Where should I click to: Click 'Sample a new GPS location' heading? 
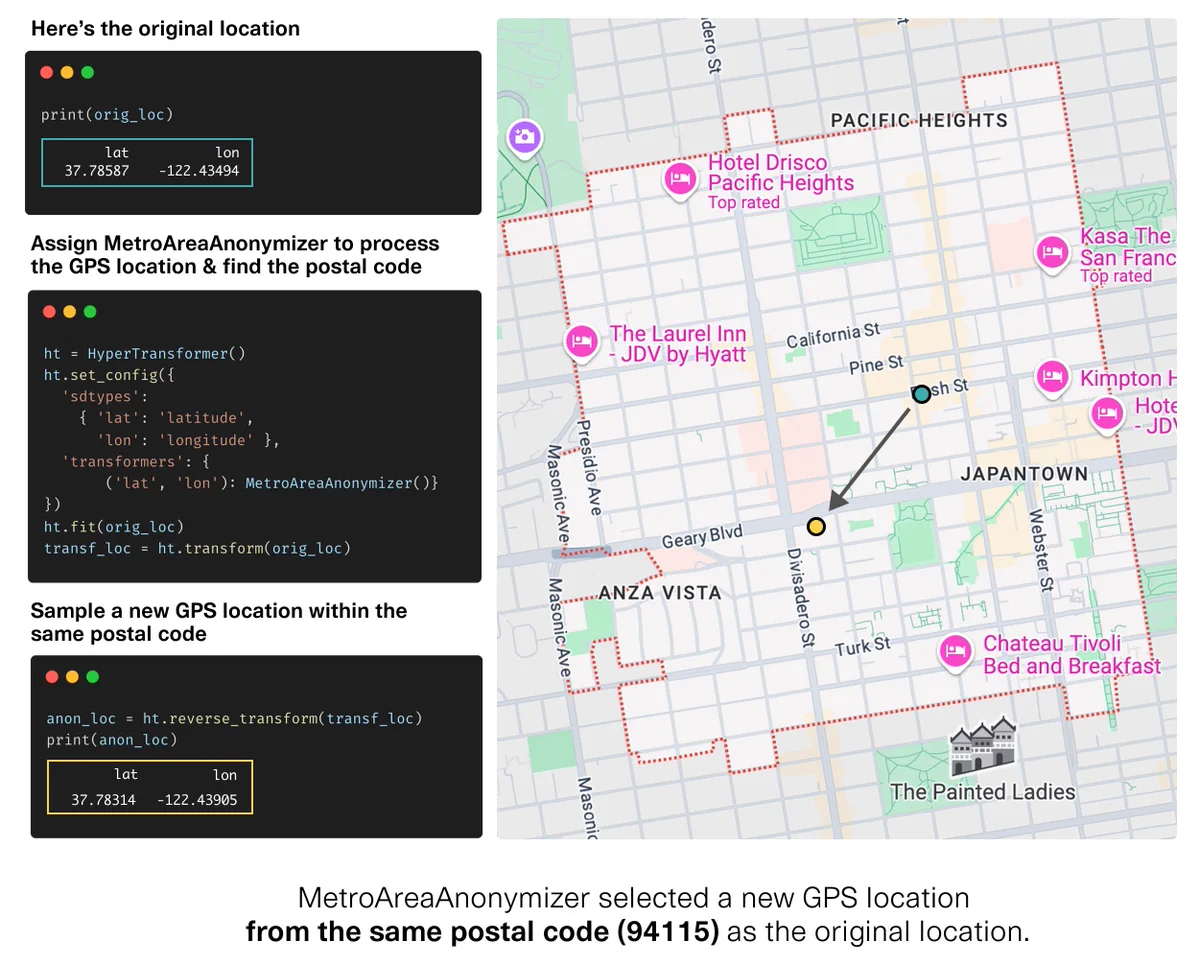[219, 622]
